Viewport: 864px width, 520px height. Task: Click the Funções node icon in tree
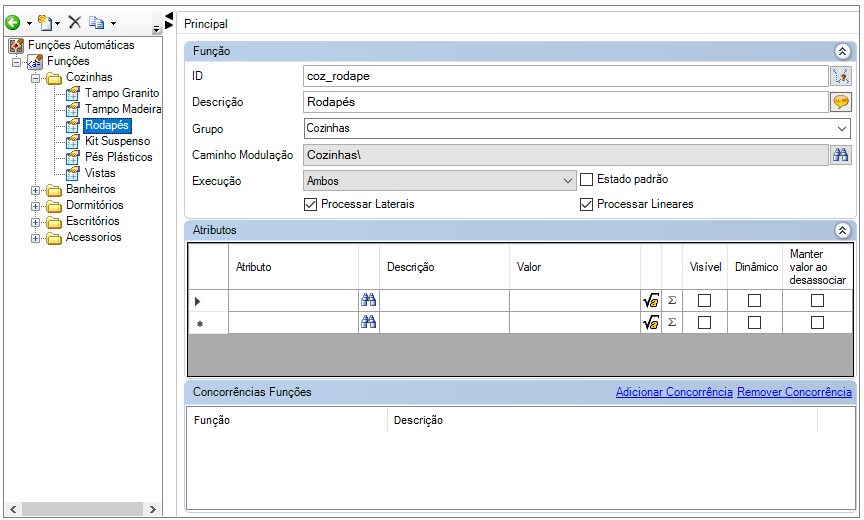tap(35, 61)
